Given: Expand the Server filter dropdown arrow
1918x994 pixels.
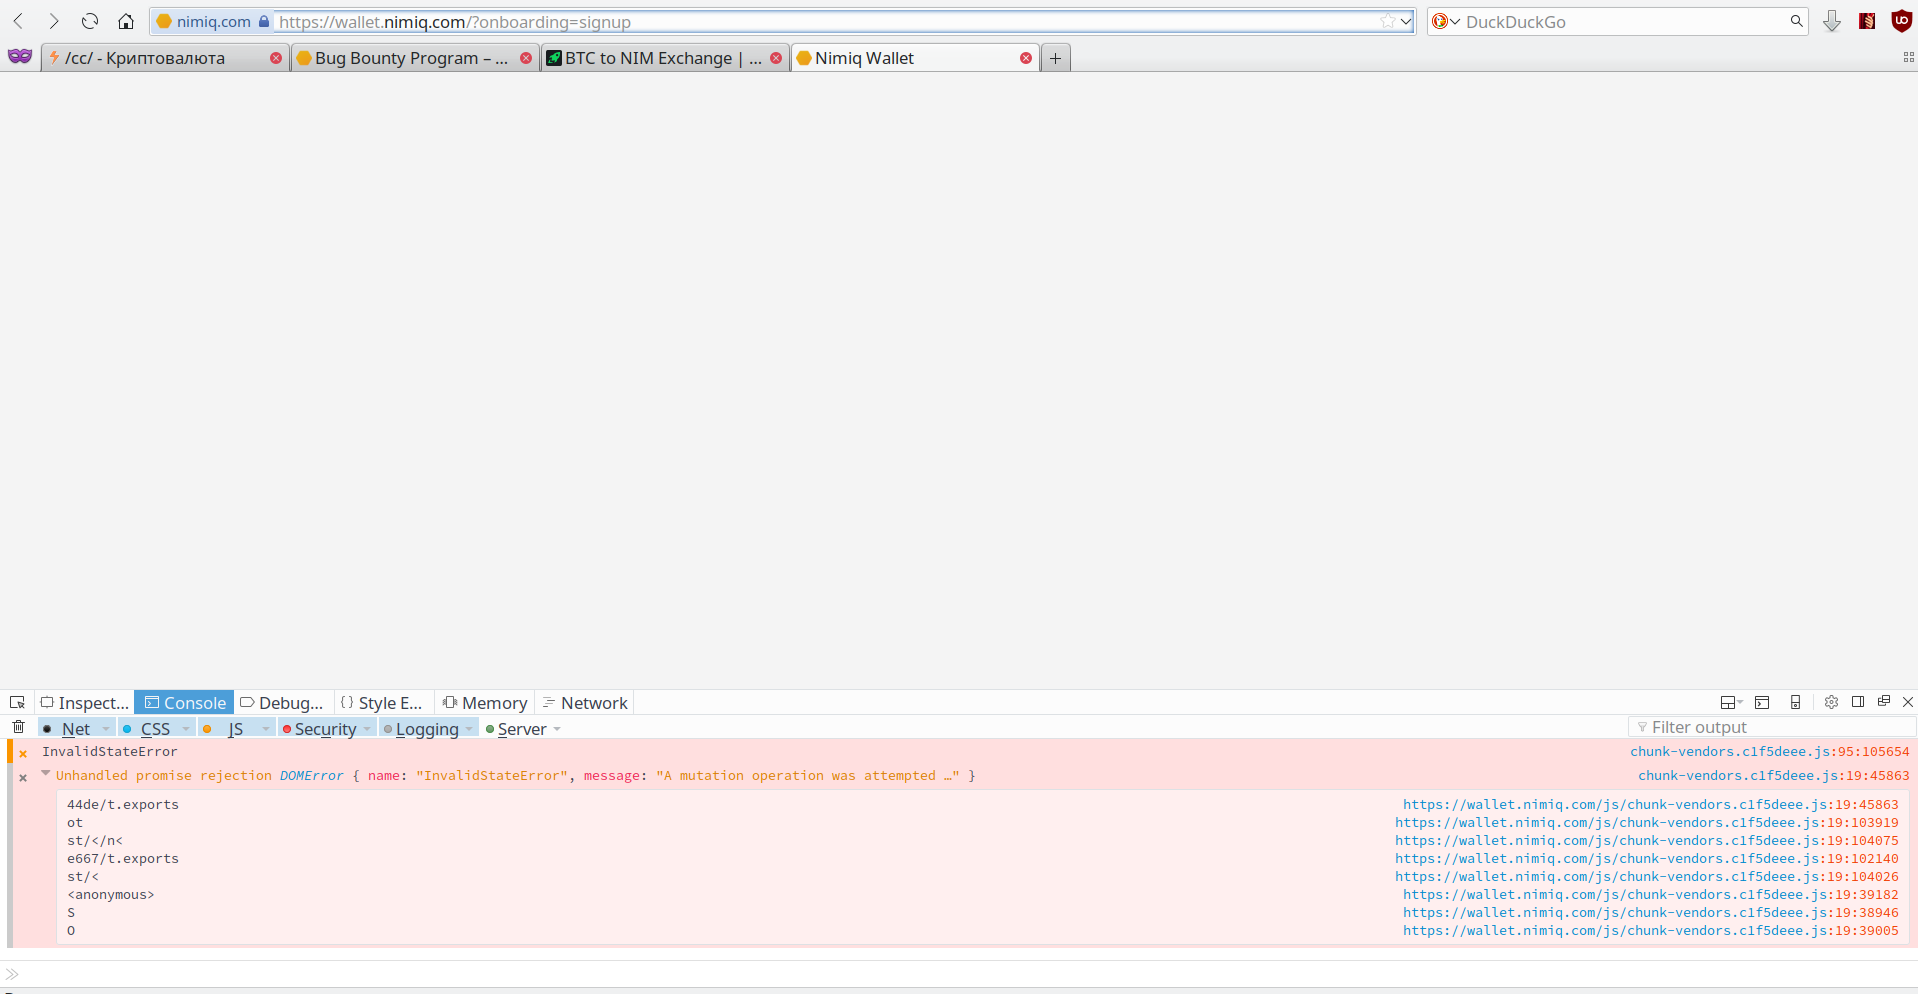Looking at the screenshot, I should (557, 729).
